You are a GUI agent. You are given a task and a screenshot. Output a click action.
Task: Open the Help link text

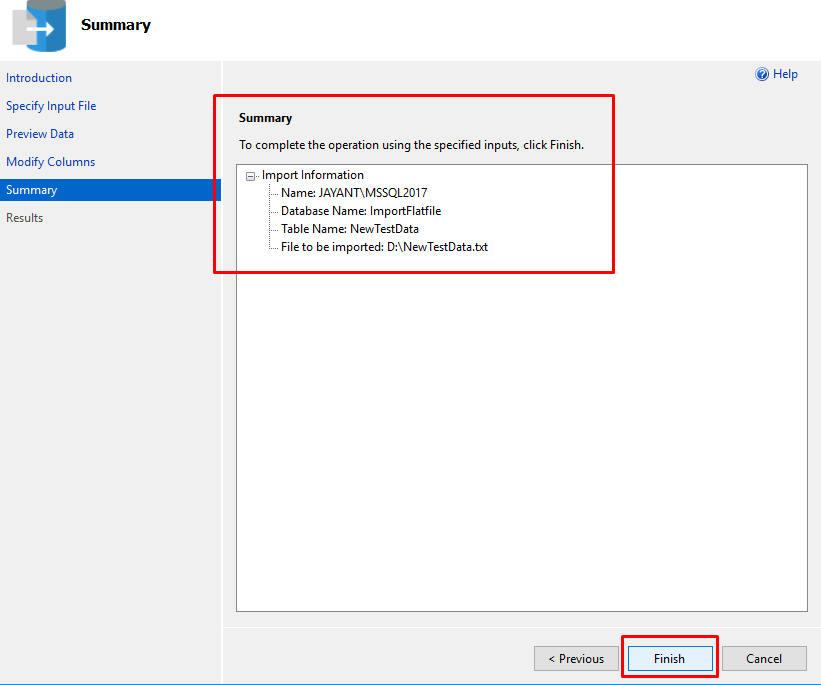785,74
